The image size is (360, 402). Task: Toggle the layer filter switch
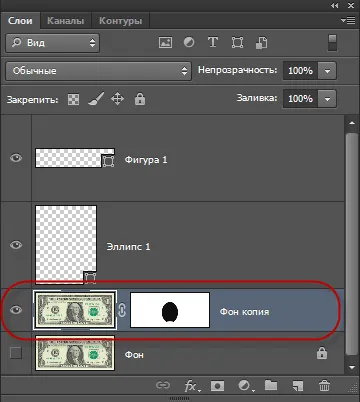(x=332, y=43)
